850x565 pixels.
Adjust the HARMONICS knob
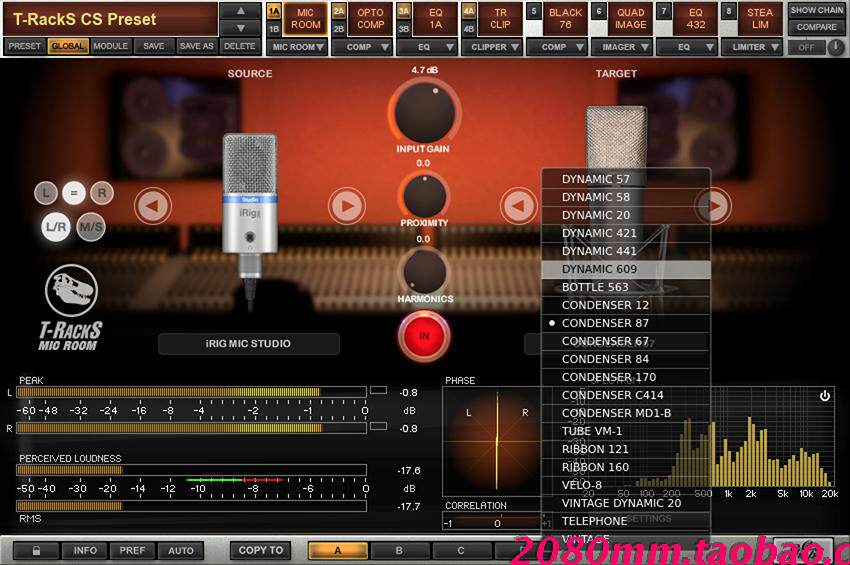click(x=424, y=271)
